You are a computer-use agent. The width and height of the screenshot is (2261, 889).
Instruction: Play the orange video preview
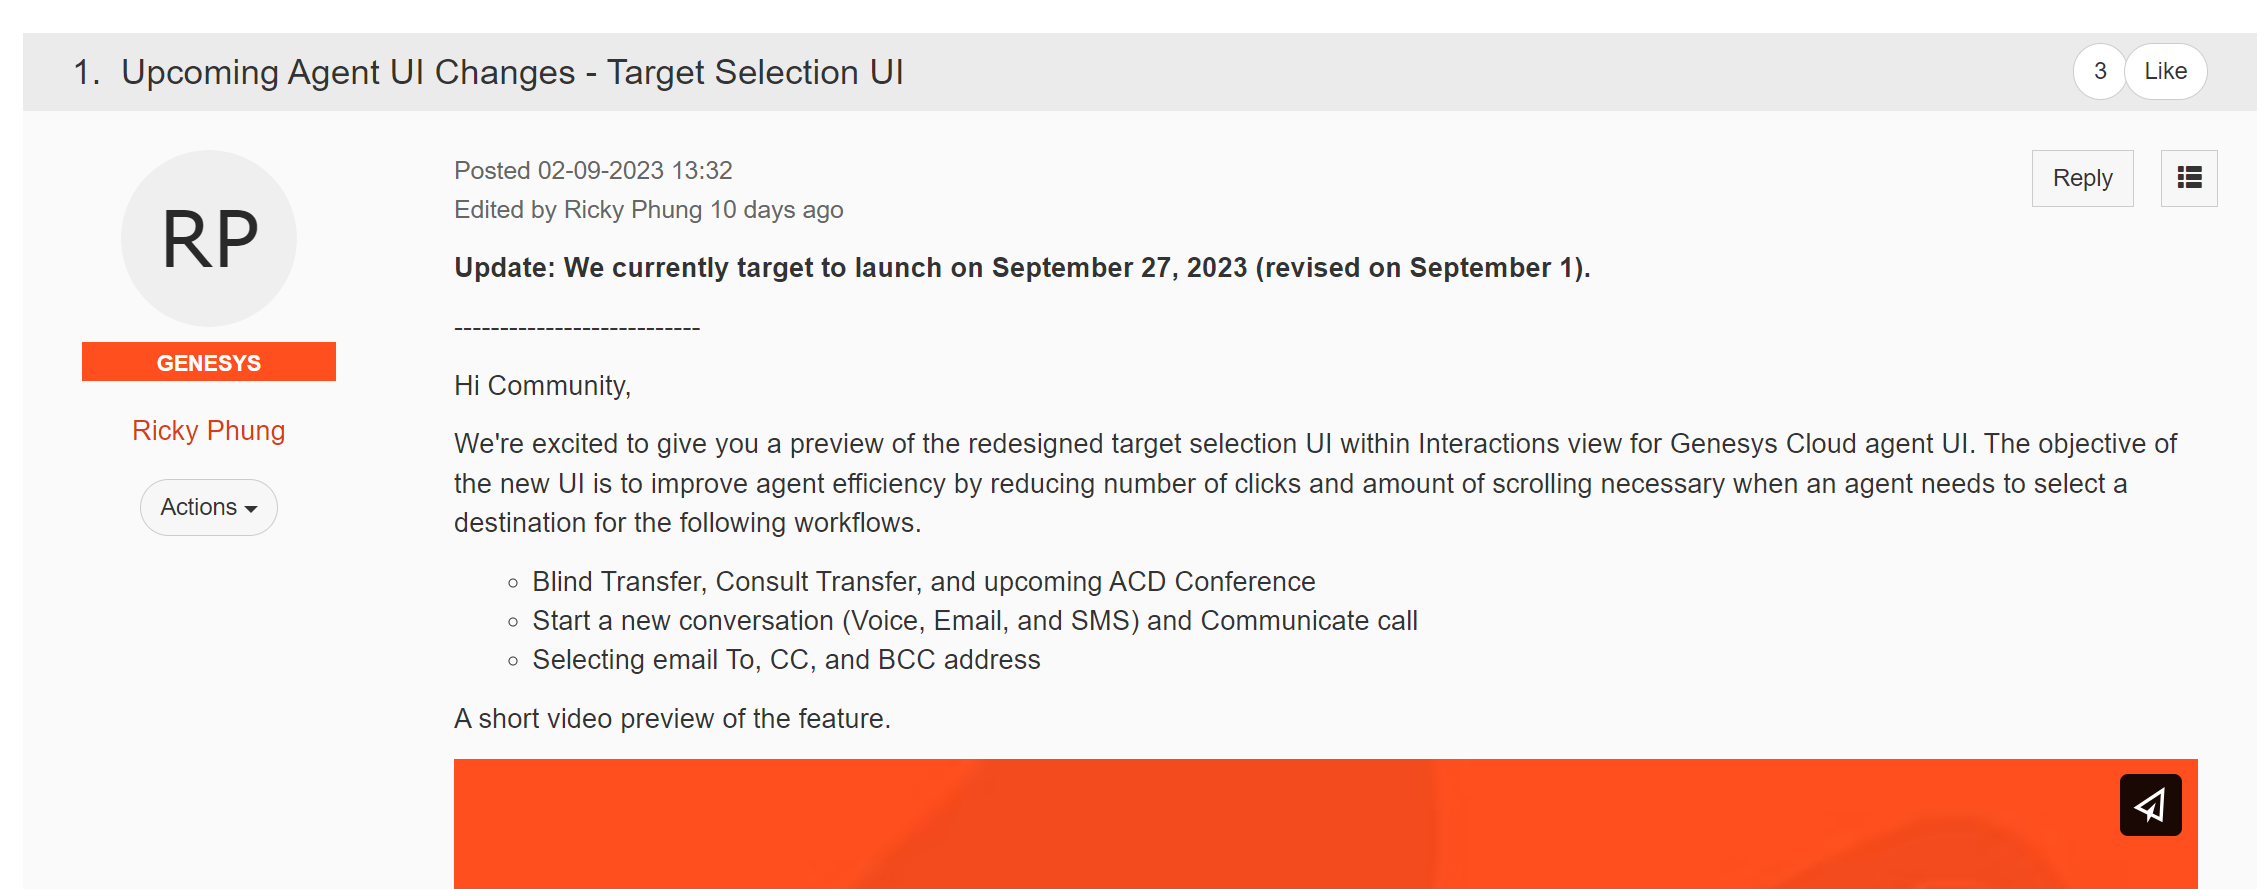(1325, 825)
